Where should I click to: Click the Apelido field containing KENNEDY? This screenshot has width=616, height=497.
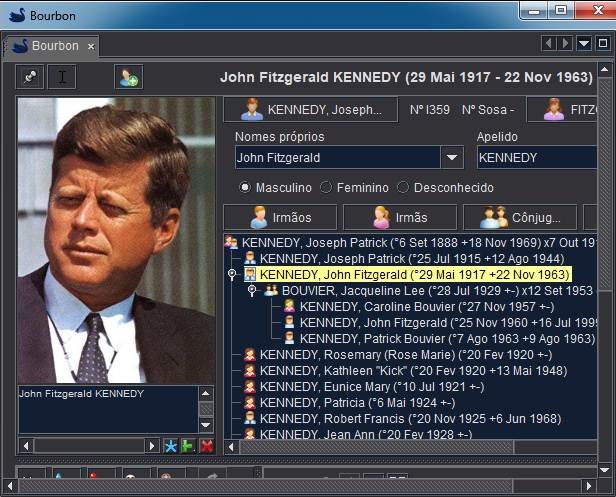pyautogui.click(x=536, y=157)
